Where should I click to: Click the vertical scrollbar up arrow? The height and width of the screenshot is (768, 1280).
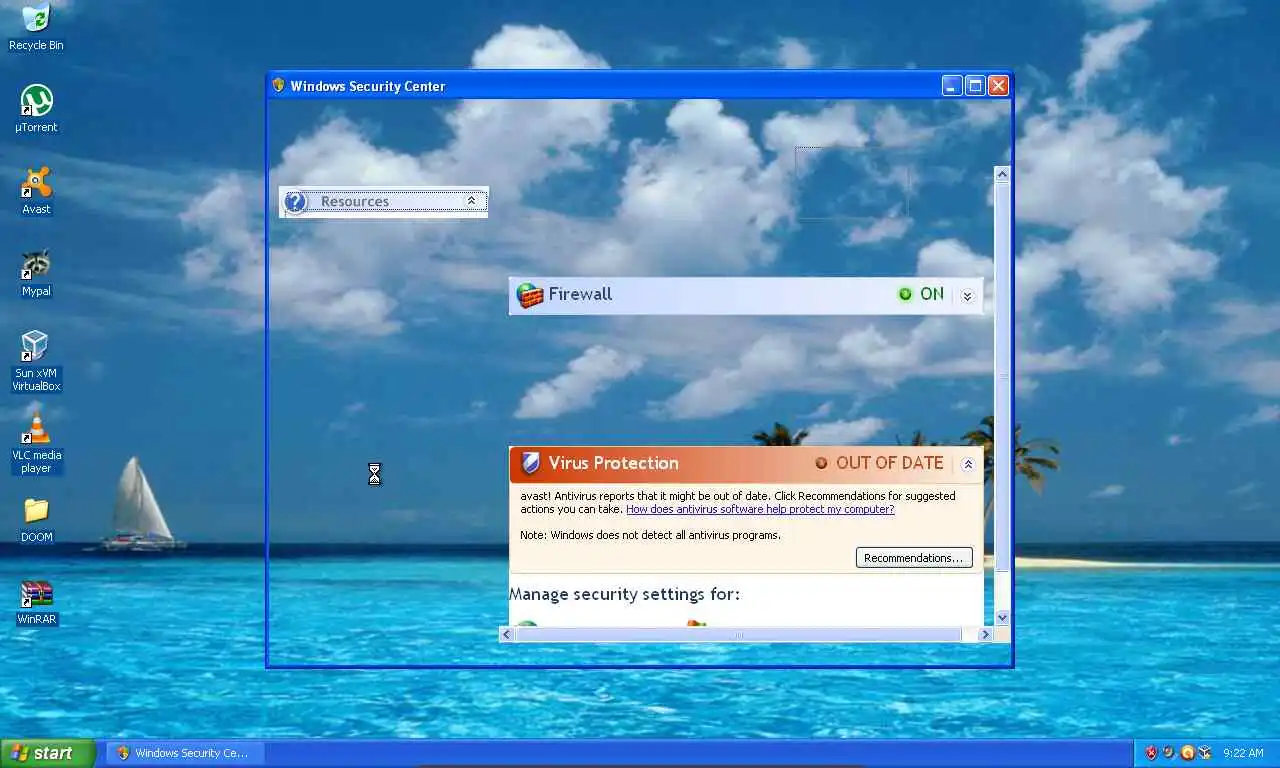[1002, 174]
